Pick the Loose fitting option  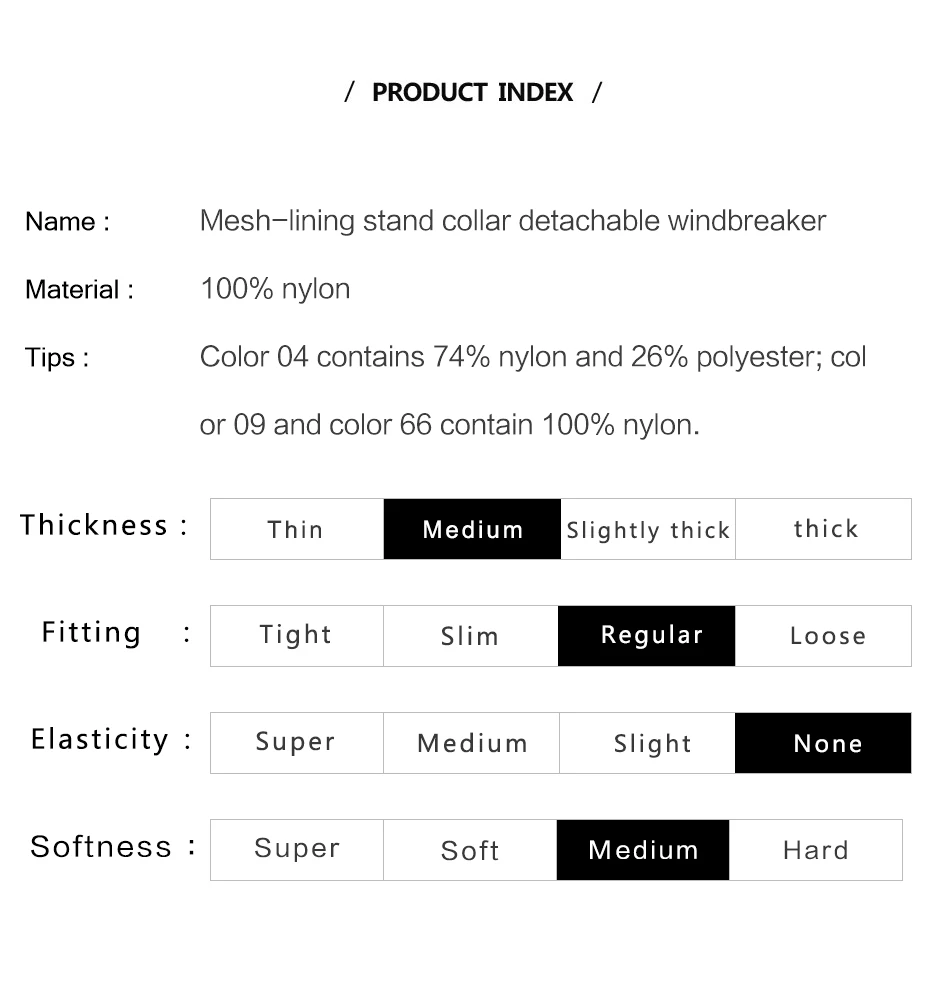(x=824, y=636)
